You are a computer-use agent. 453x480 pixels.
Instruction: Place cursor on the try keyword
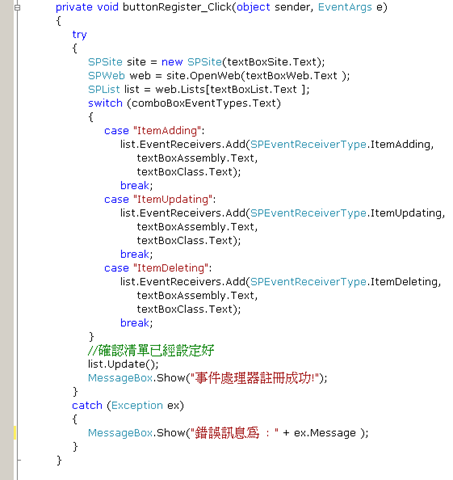coord(79,35)
